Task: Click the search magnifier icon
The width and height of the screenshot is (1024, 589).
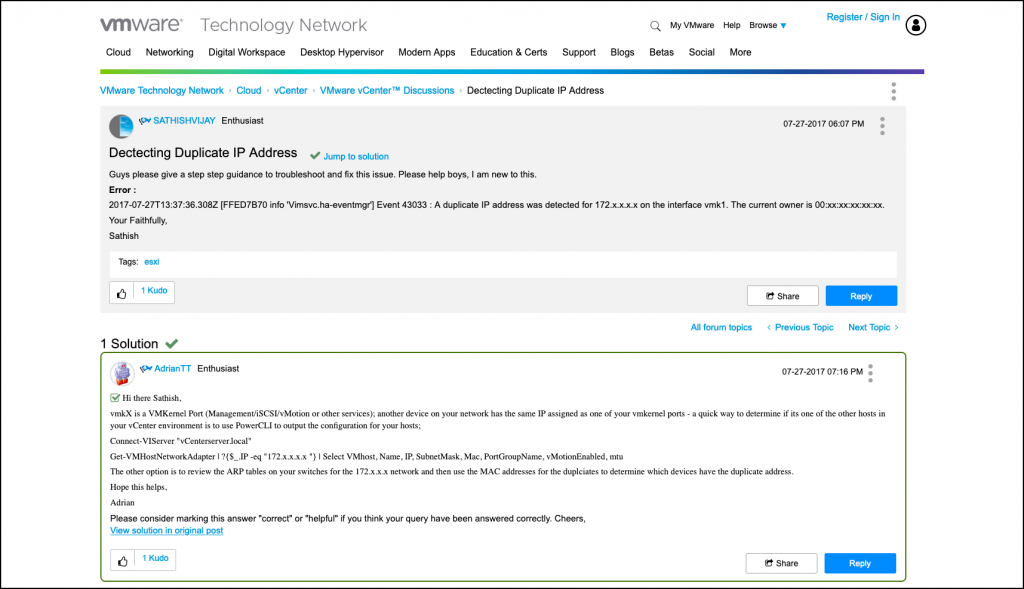Action: (655, 26)
